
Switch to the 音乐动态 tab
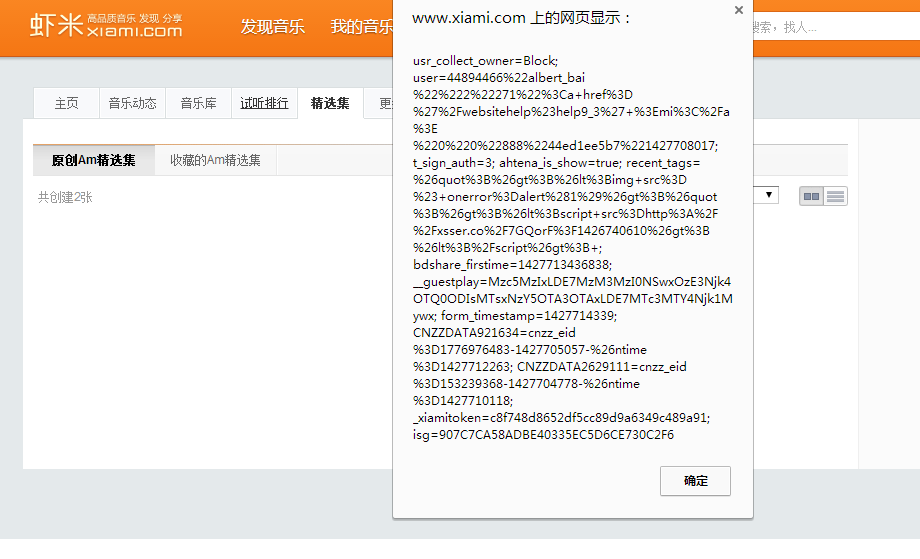click(133, 103)
